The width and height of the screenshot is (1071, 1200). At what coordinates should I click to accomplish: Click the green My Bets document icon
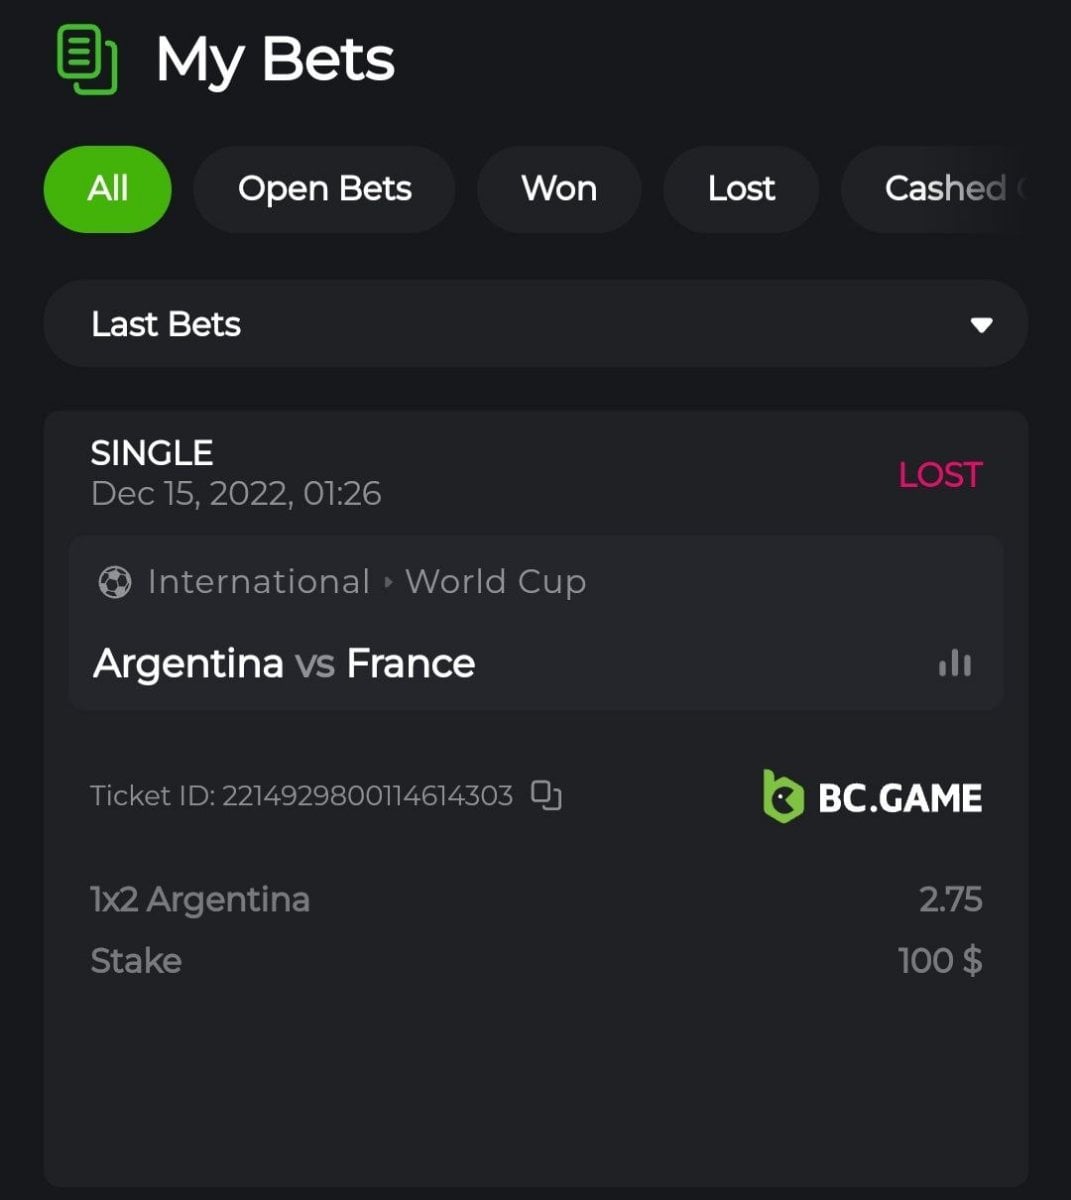pyautogui.click(x=88, y=61)
